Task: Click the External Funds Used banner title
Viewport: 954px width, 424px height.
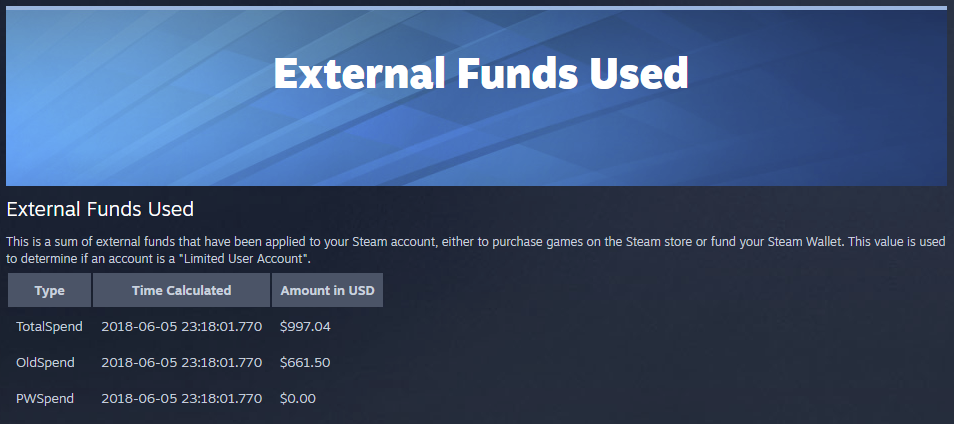Action: coord(481,74)
